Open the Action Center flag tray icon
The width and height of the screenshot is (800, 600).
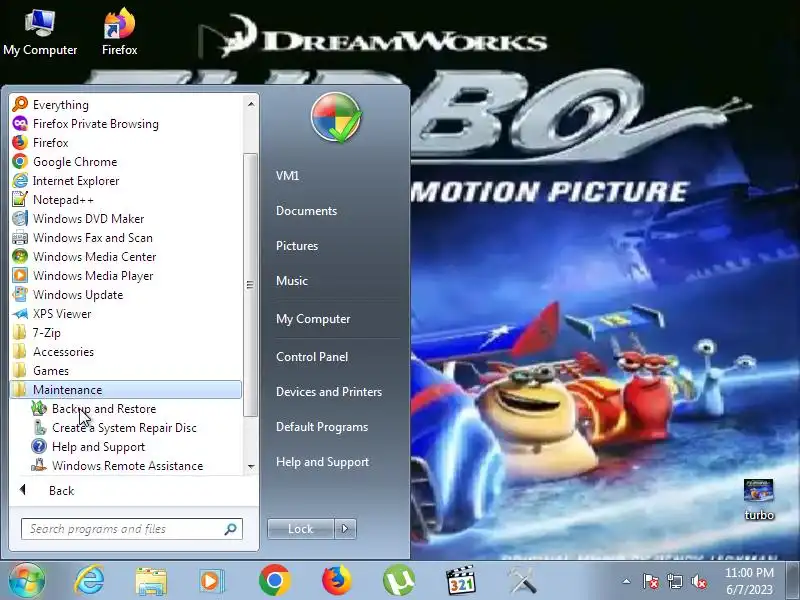click(650, 581)
